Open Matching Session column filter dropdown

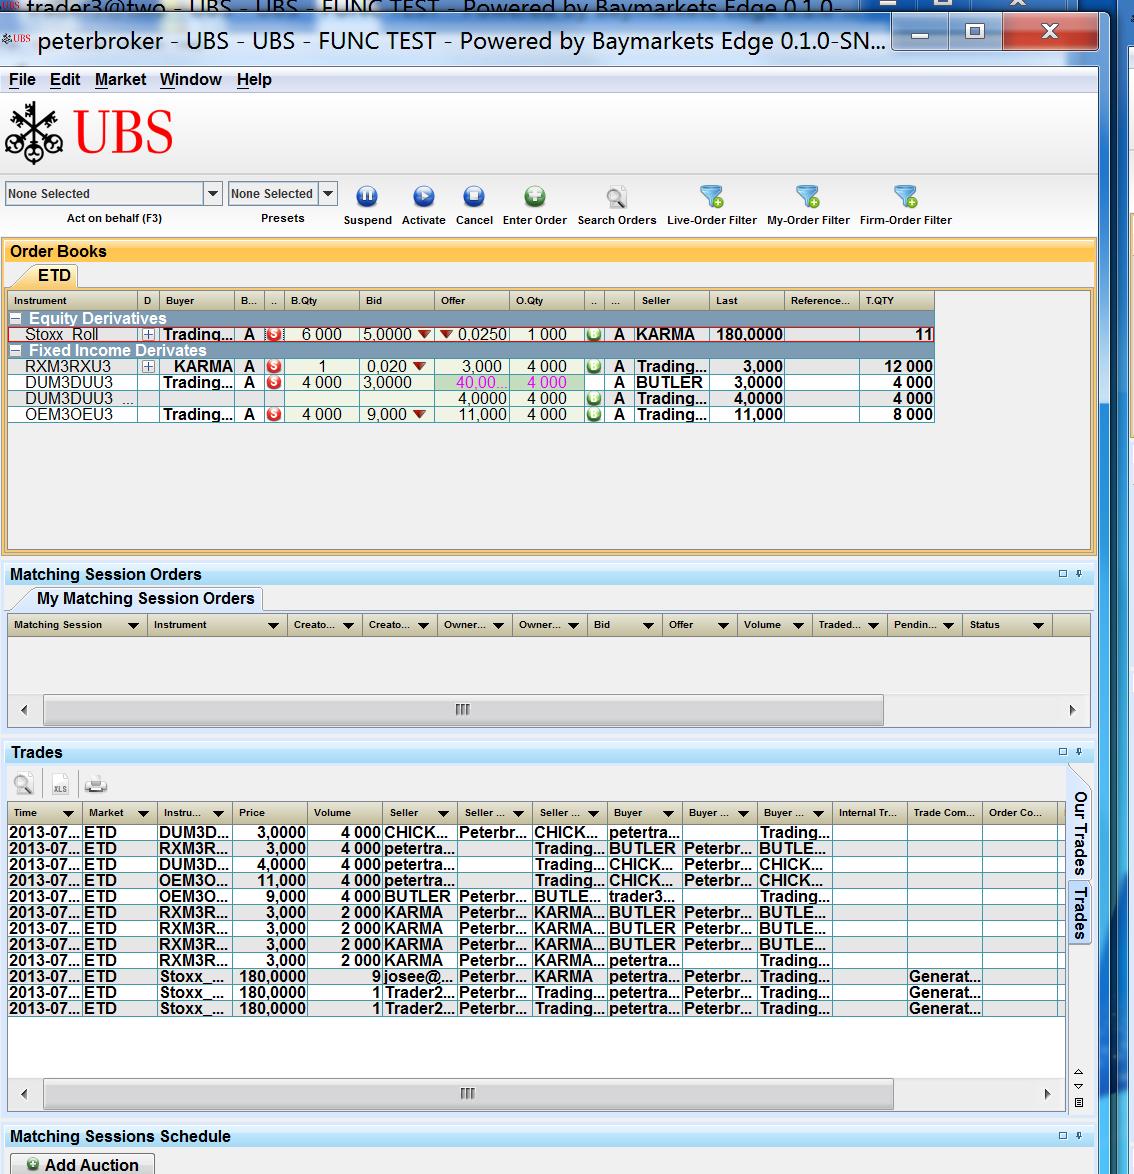point(133,625)
